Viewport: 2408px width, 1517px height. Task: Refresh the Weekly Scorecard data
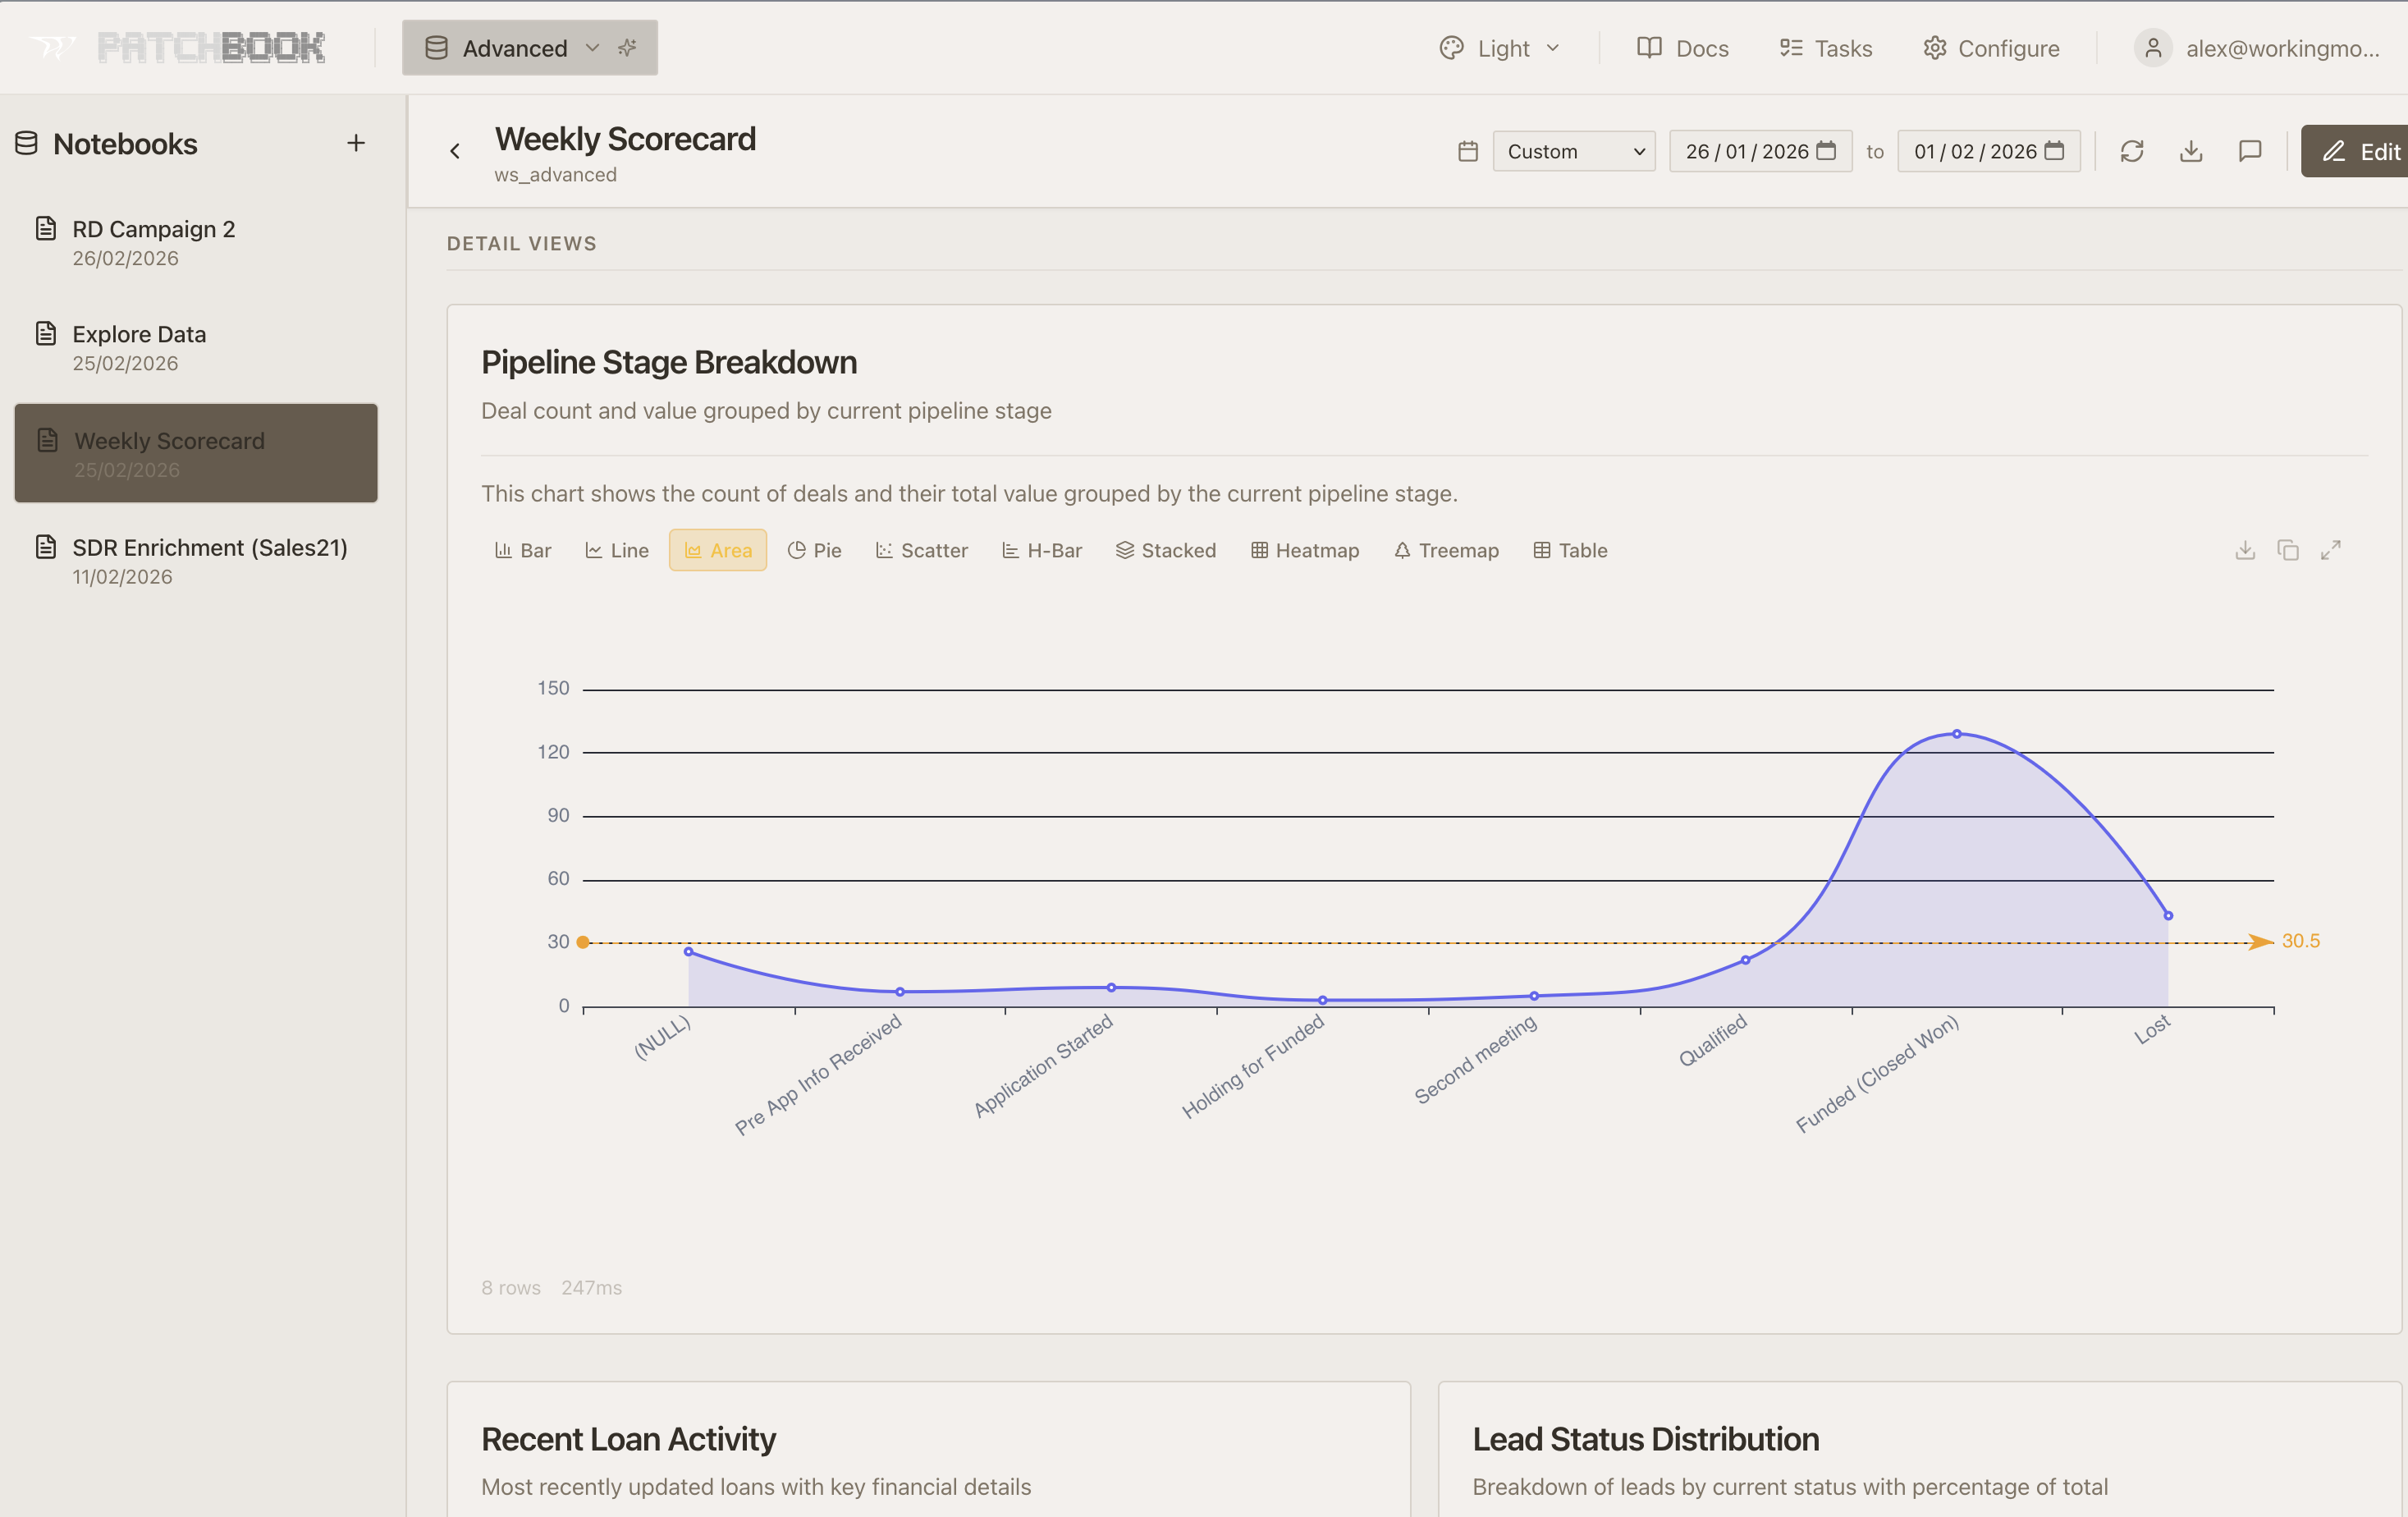coord(2133,151)
